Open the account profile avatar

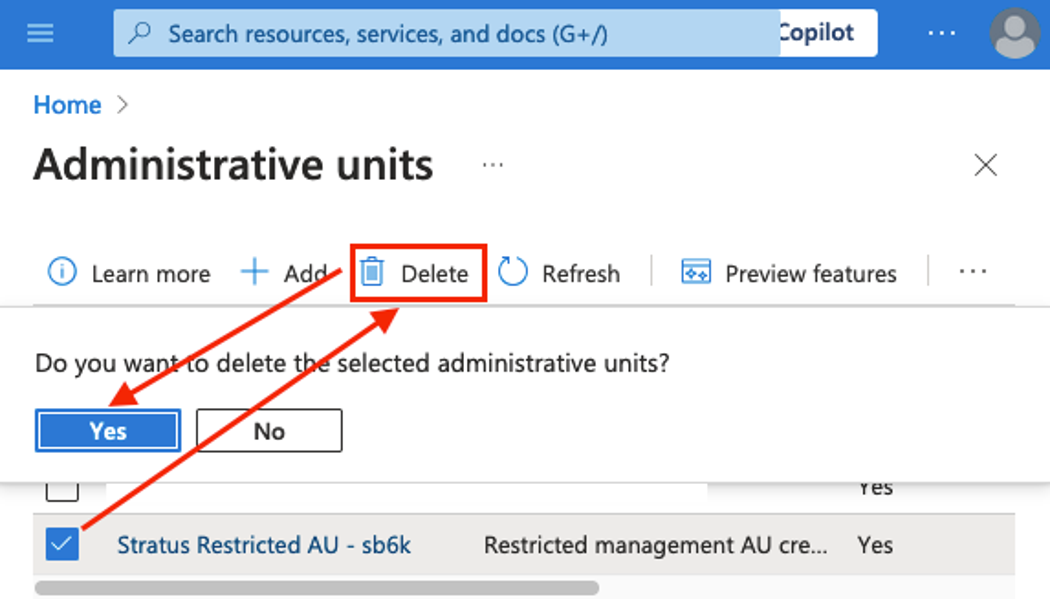point(1014,33)
